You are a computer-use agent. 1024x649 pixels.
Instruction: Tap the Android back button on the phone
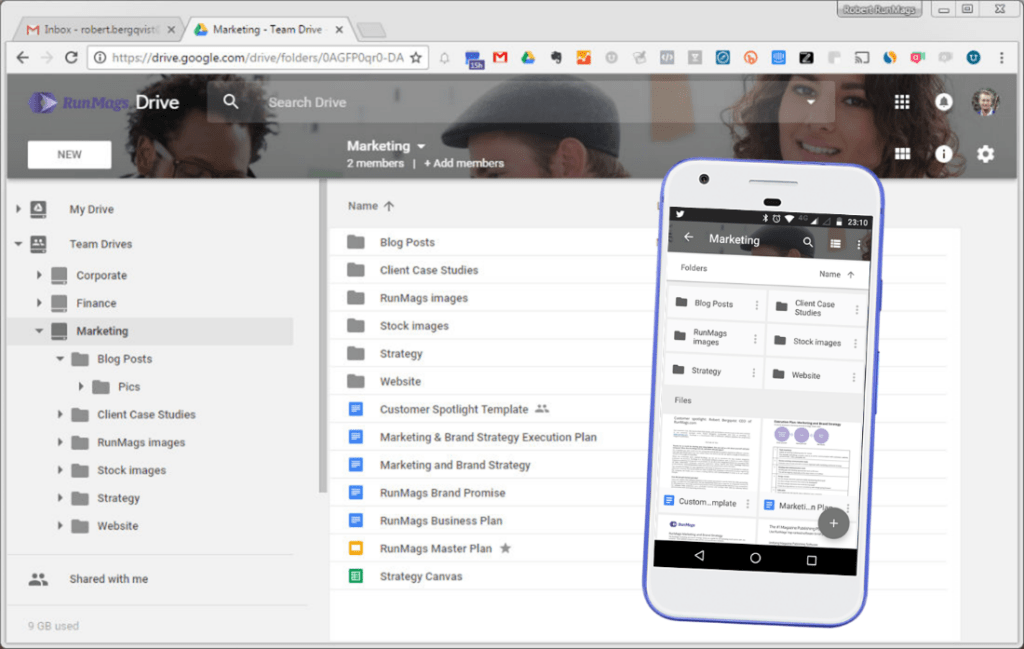point(699,555)
